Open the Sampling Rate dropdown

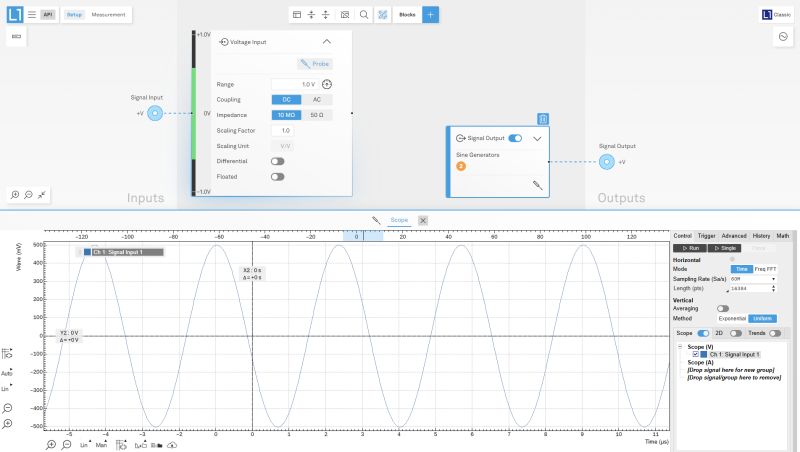click(x=753, y=279)
